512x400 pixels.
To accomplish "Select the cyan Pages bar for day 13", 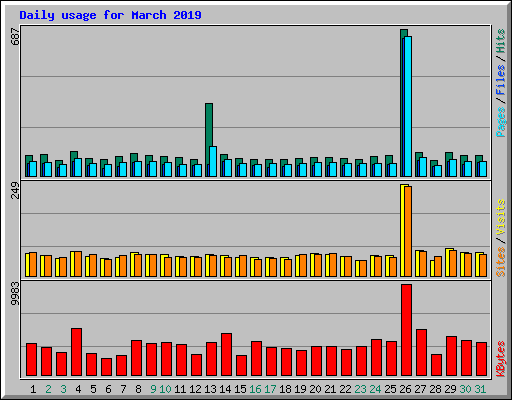I will 213,161.
